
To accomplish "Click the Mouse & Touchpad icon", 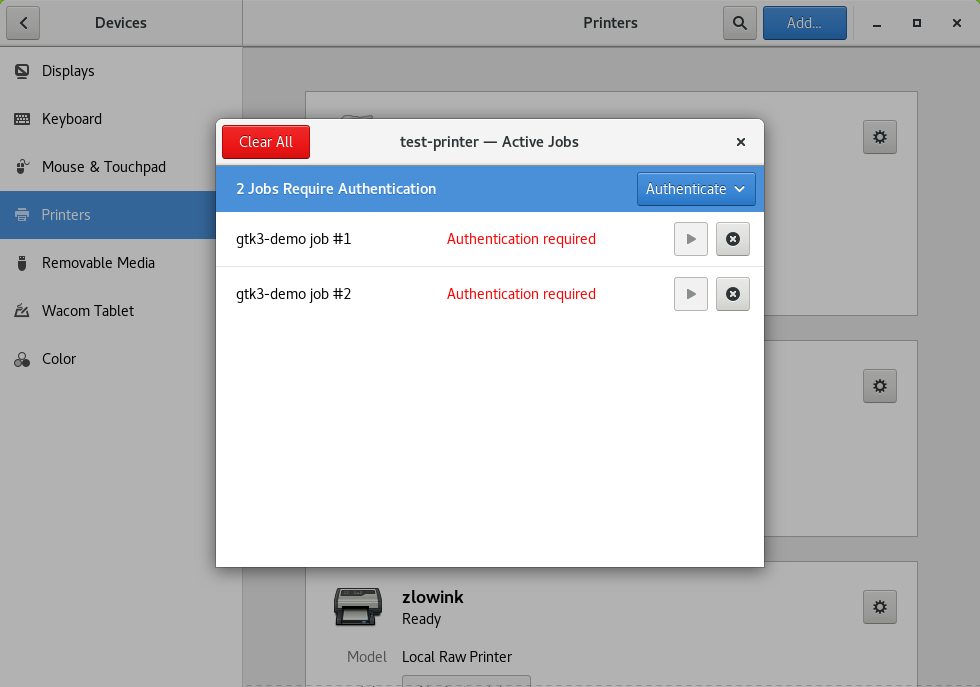I will [22, 167].
